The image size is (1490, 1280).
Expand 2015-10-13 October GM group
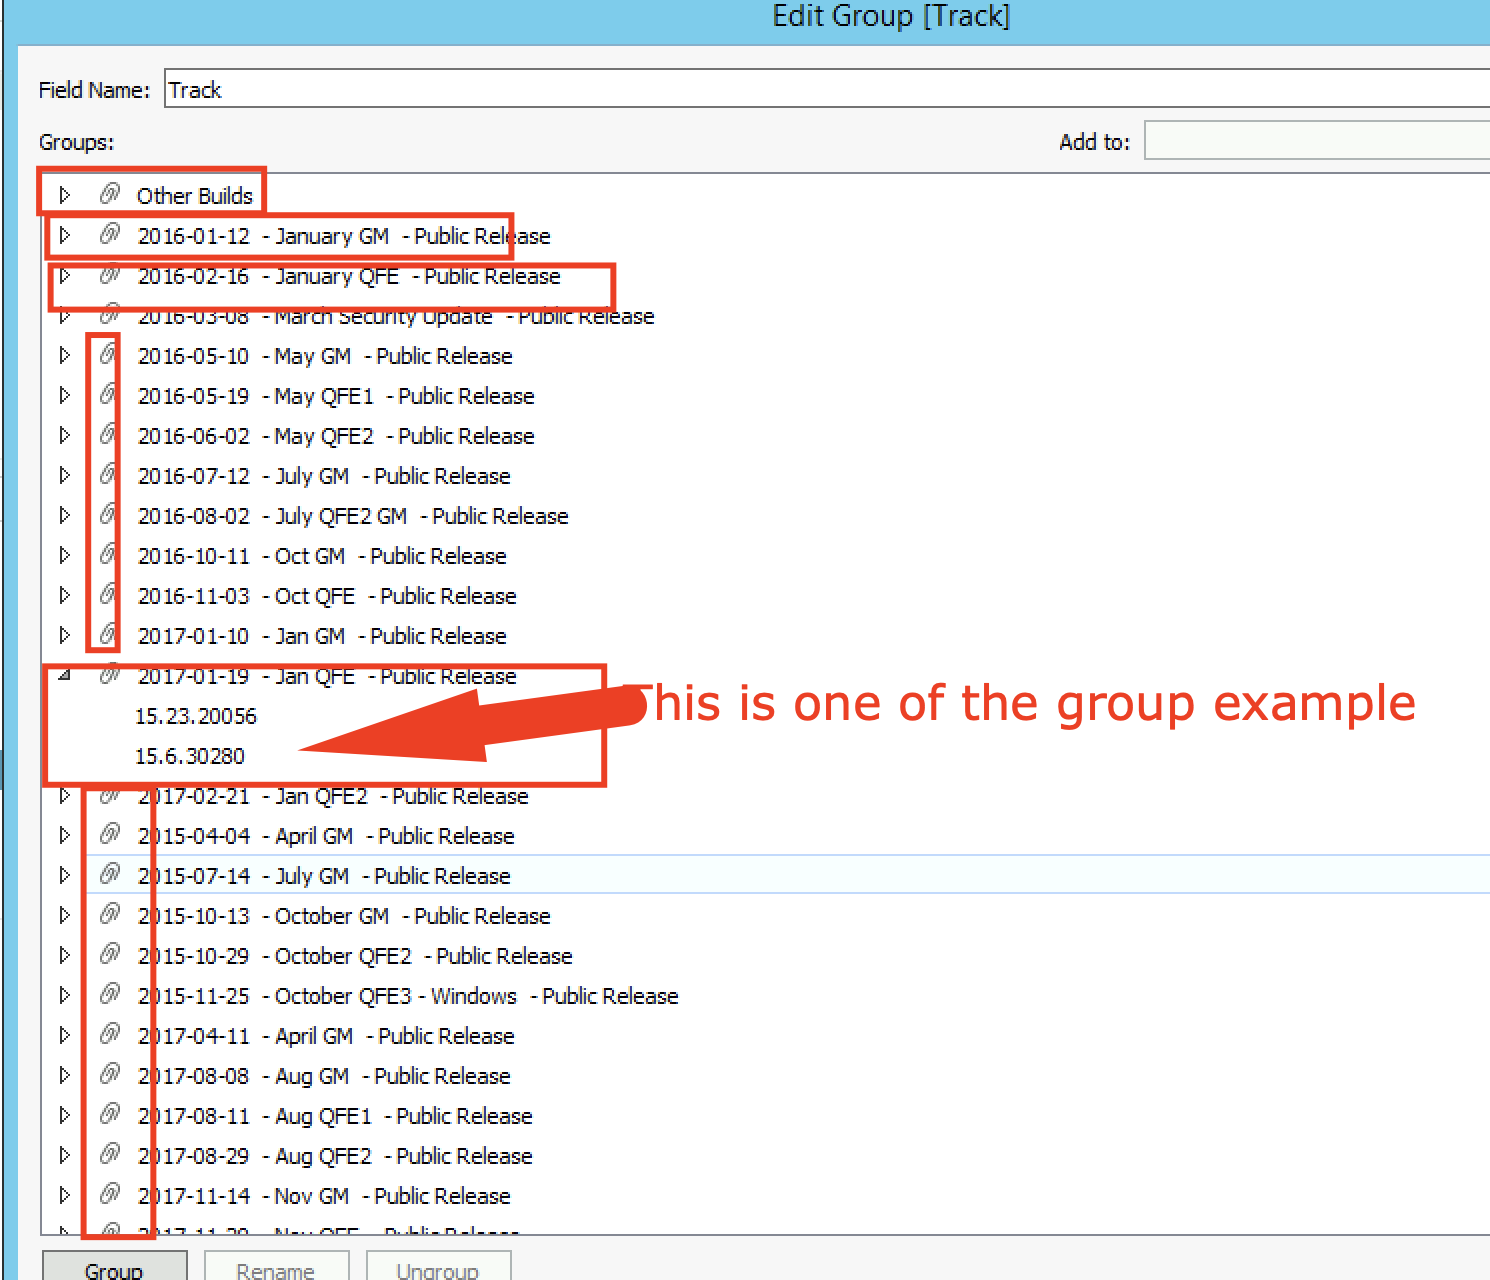[65, 915]
